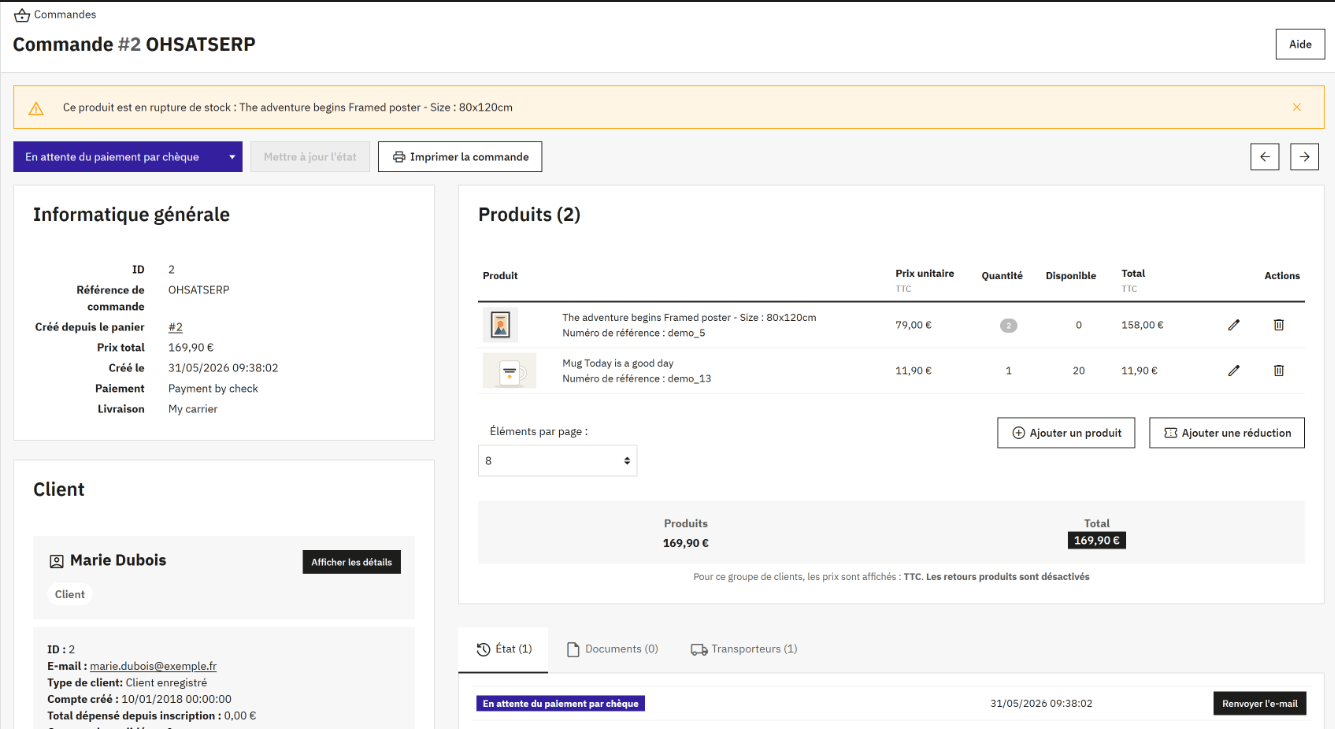Screen dimensions: 1335x729
Task: Click Renvoyer l'e-mail button
Action: [x=1260, y=704]
